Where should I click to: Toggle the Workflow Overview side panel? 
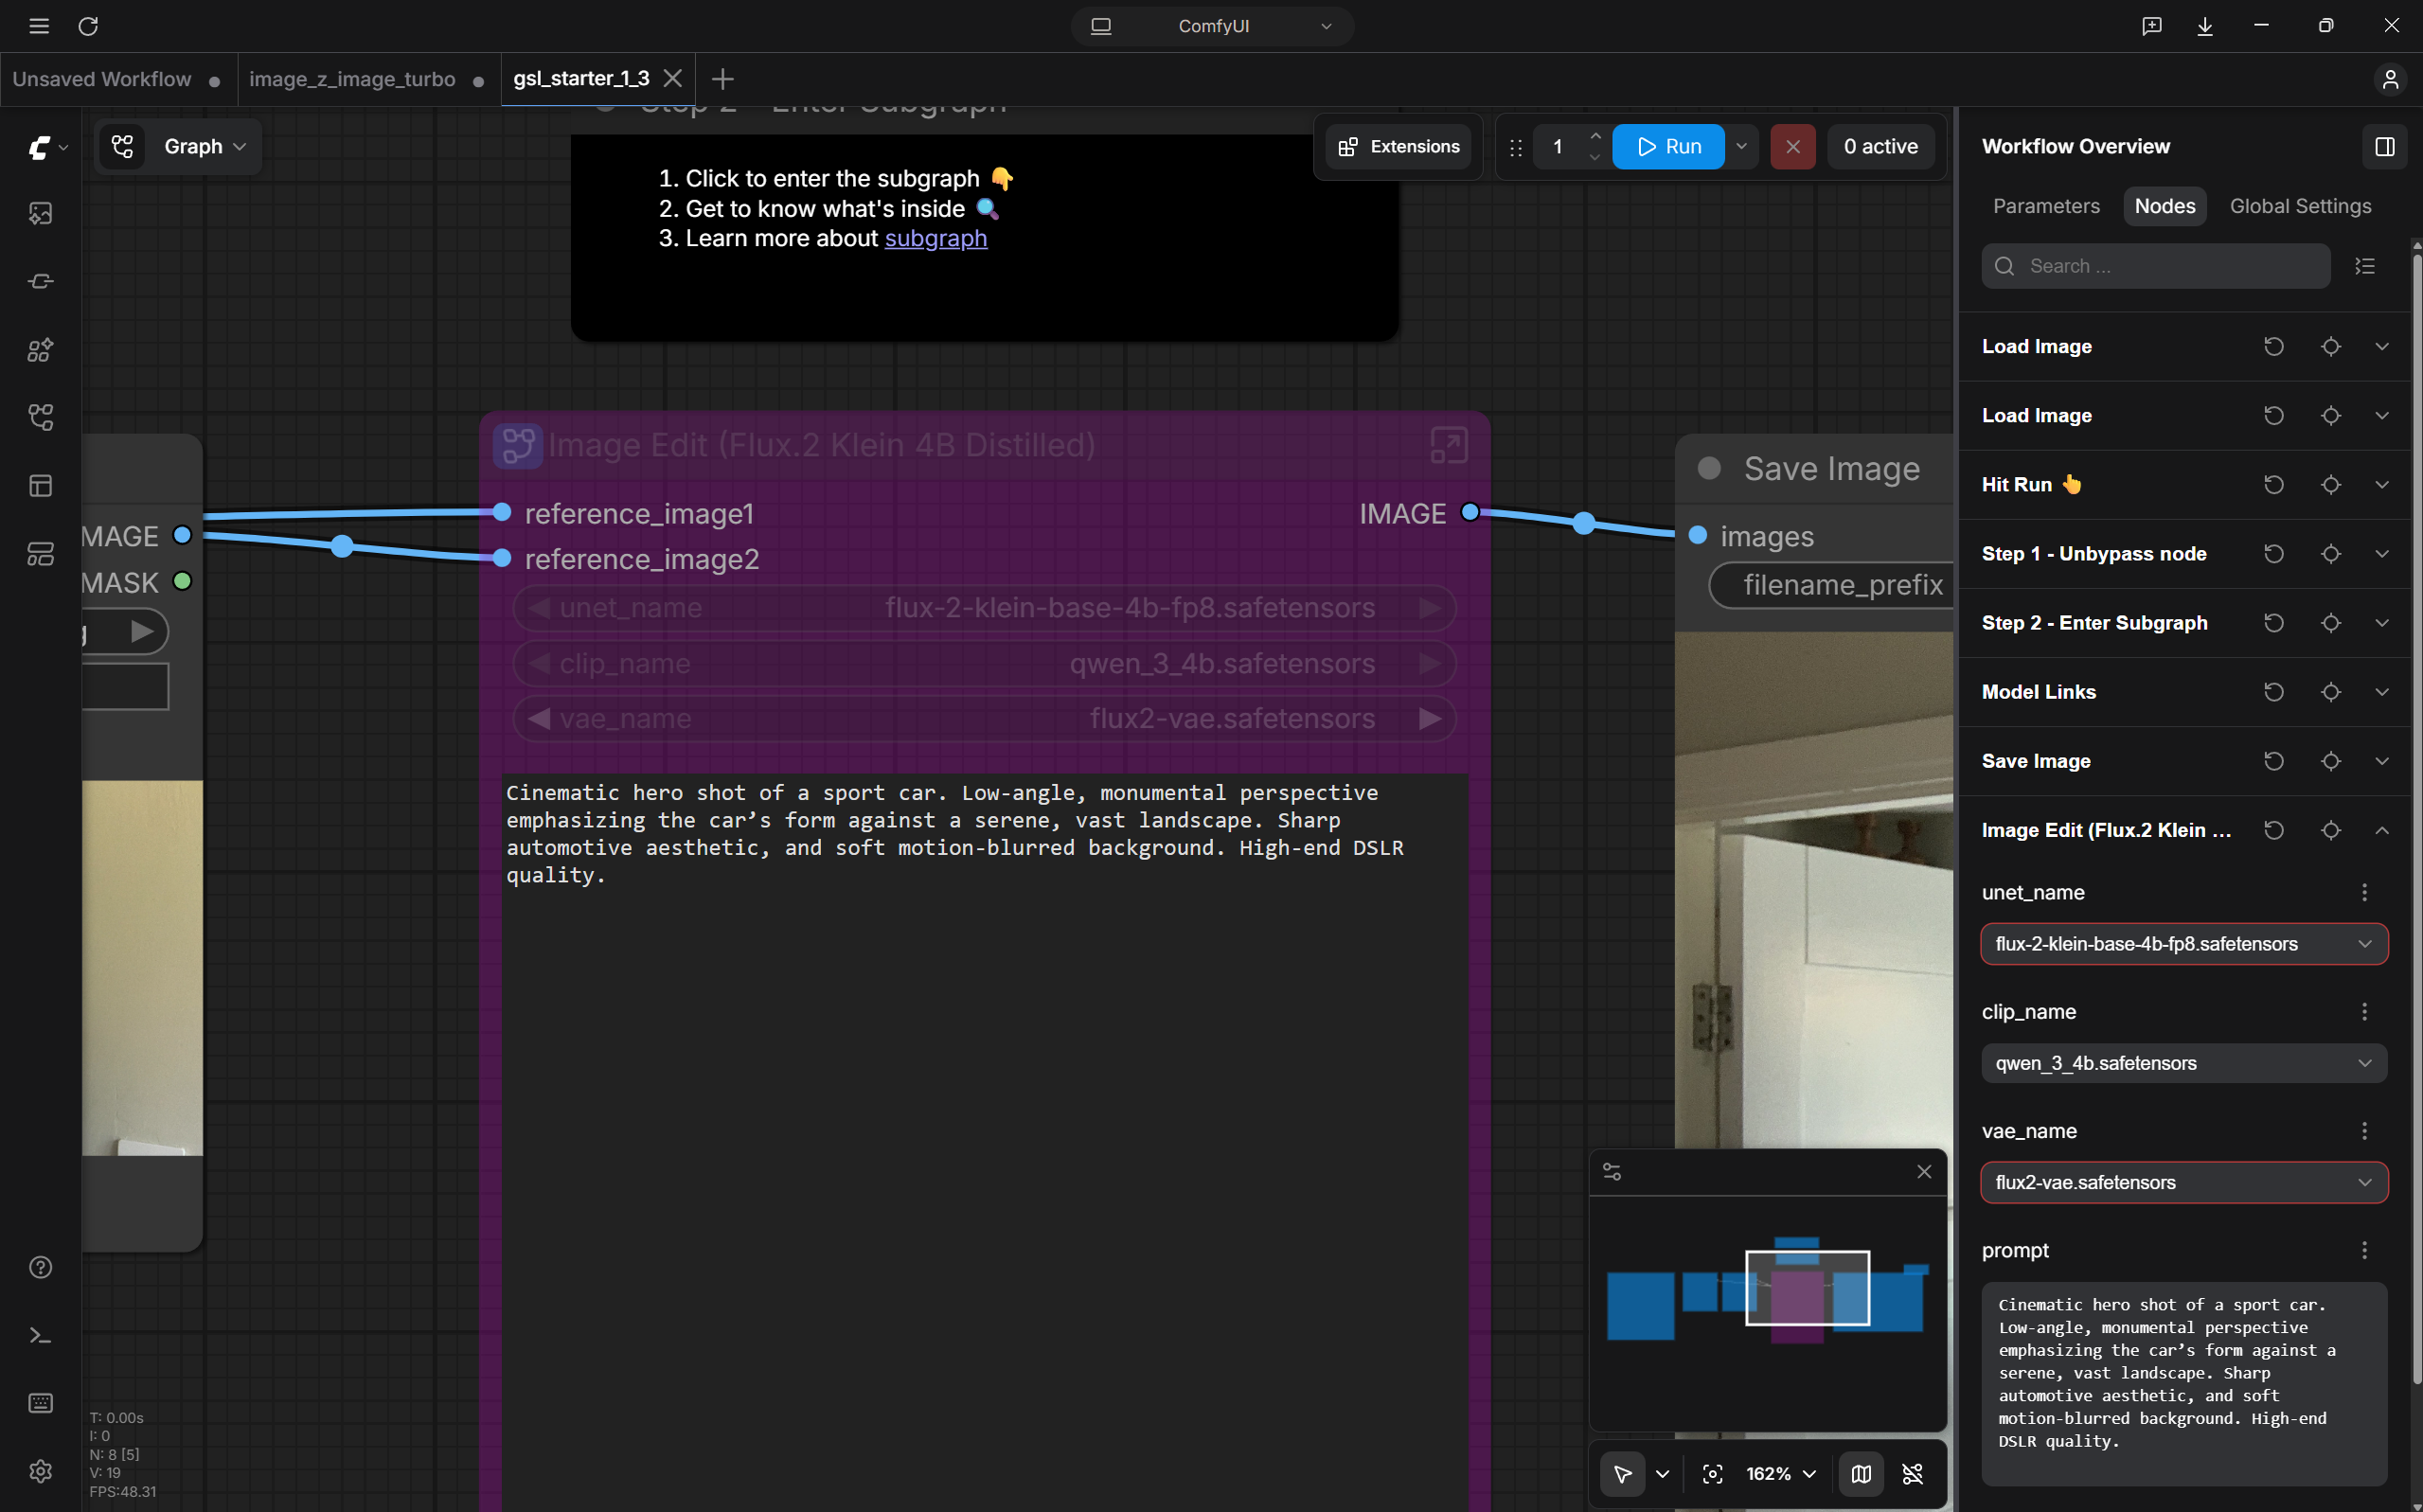pos(2384,147)
